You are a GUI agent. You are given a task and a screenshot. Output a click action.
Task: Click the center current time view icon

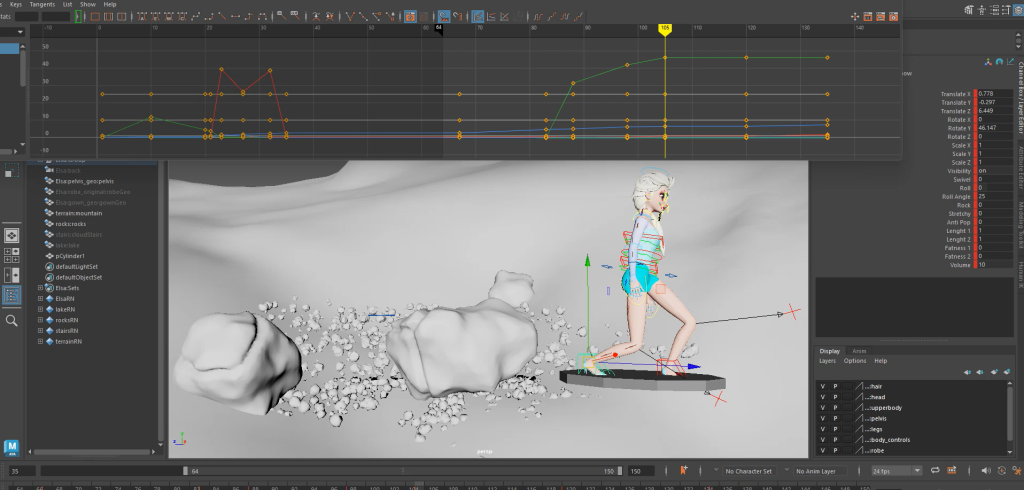coord(122,16)
